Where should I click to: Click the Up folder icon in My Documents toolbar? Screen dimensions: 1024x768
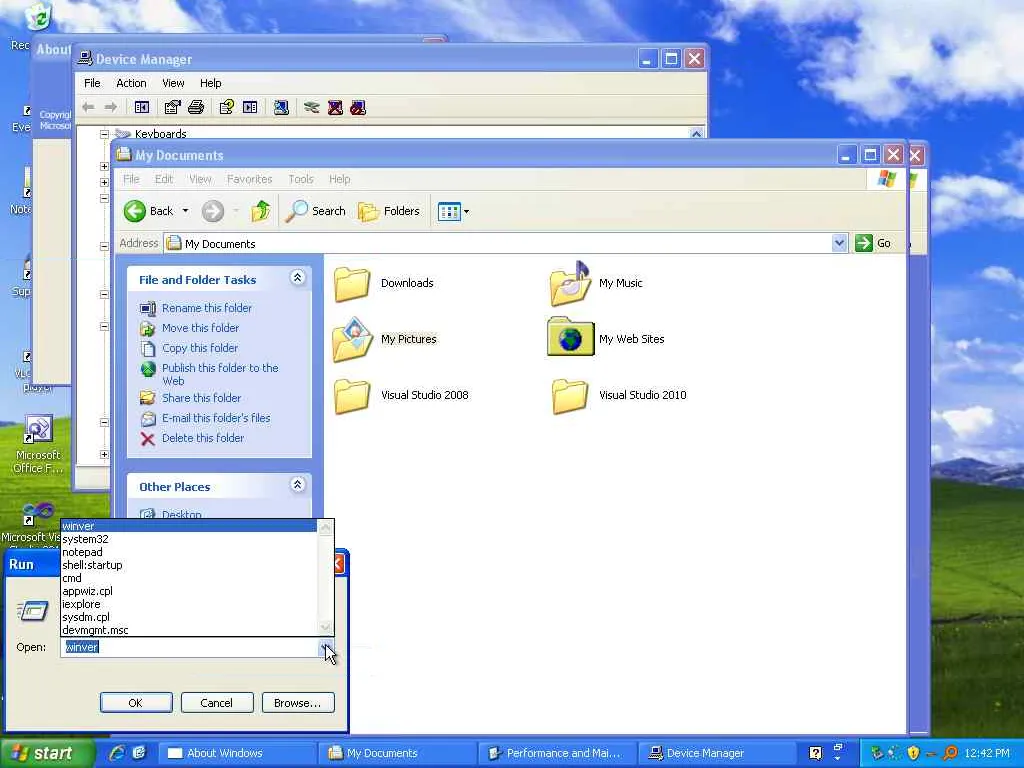pos(261,211)
